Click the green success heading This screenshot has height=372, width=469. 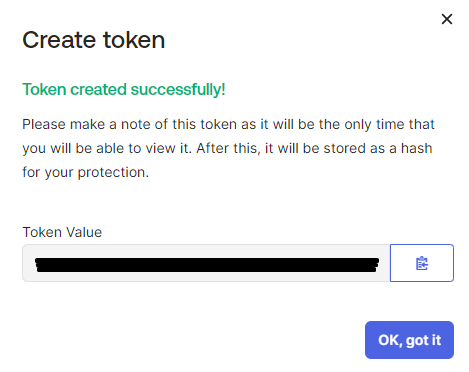tap(124, 89)
